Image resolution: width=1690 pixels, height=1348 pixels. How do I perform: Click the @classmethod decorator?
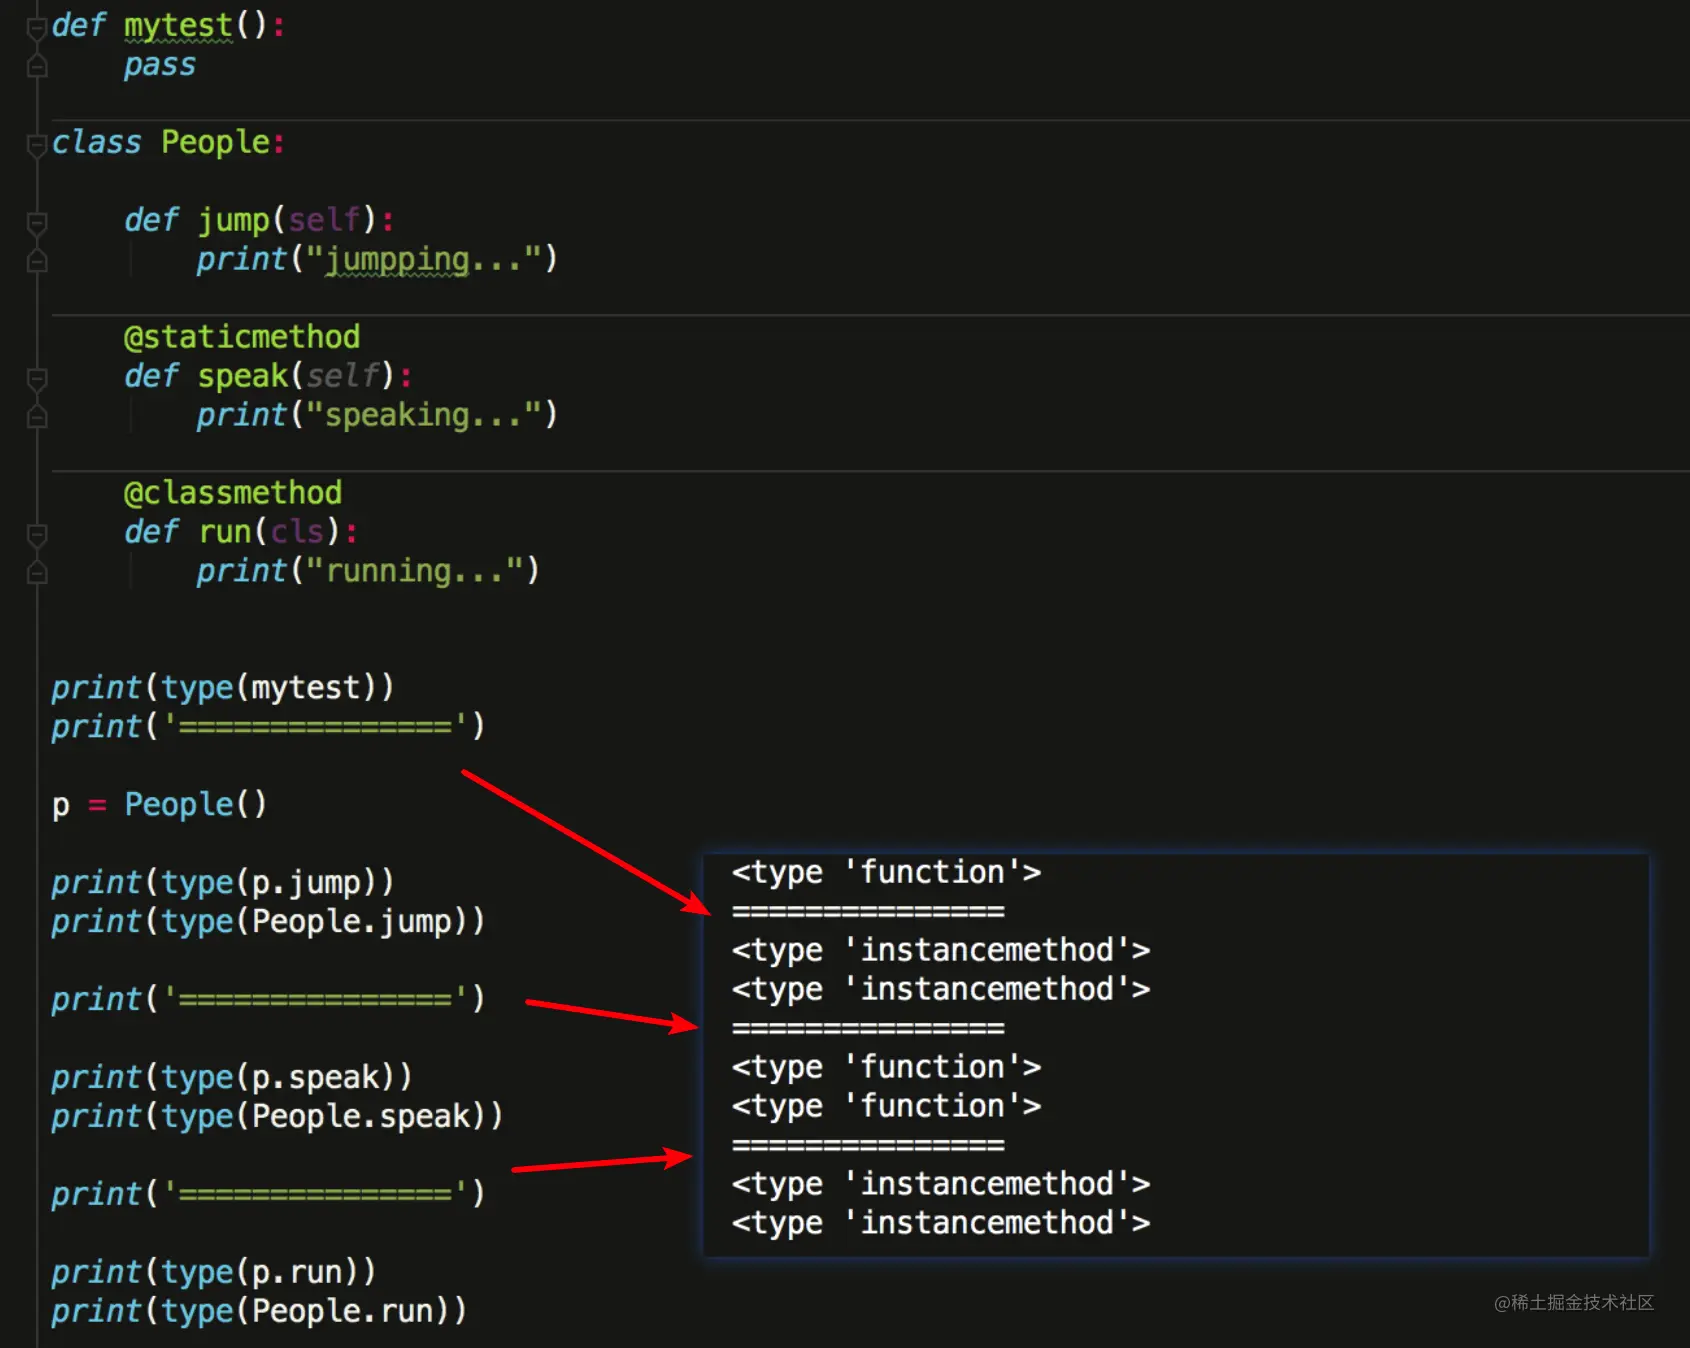(x=232, y=493)
